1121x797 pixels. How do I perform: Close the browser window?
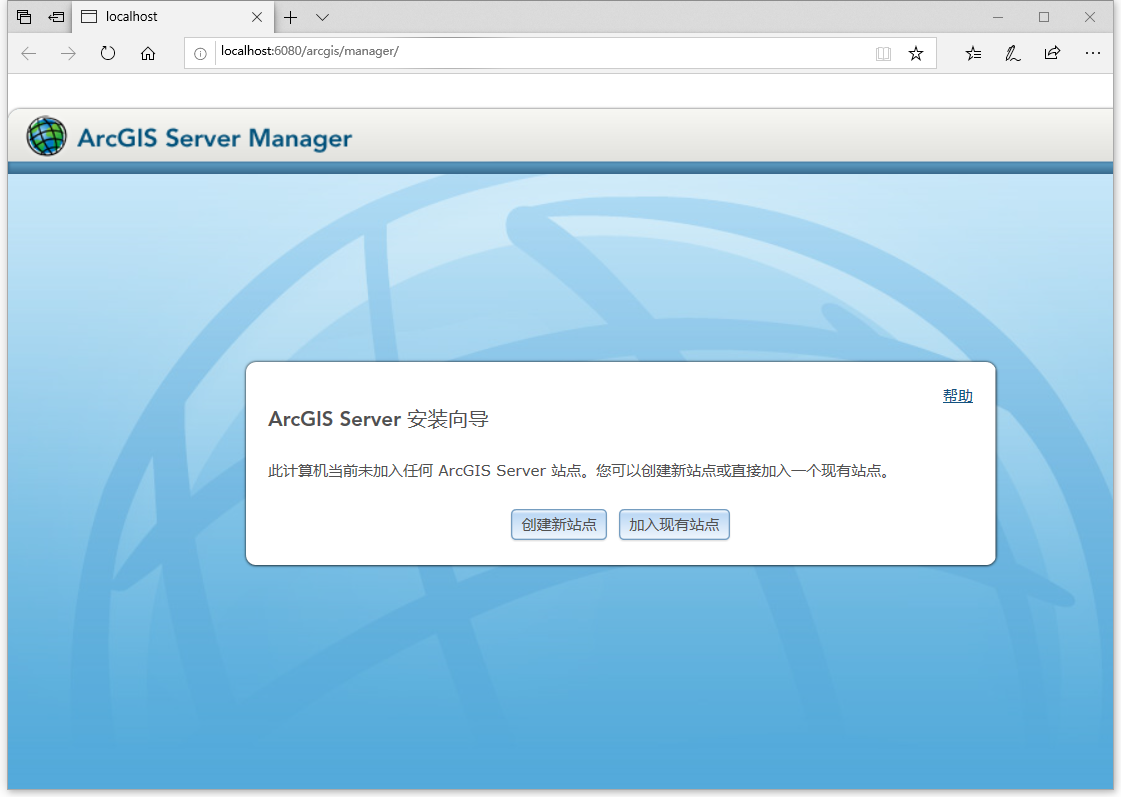pyautogui.click(x=1090, y=17)
